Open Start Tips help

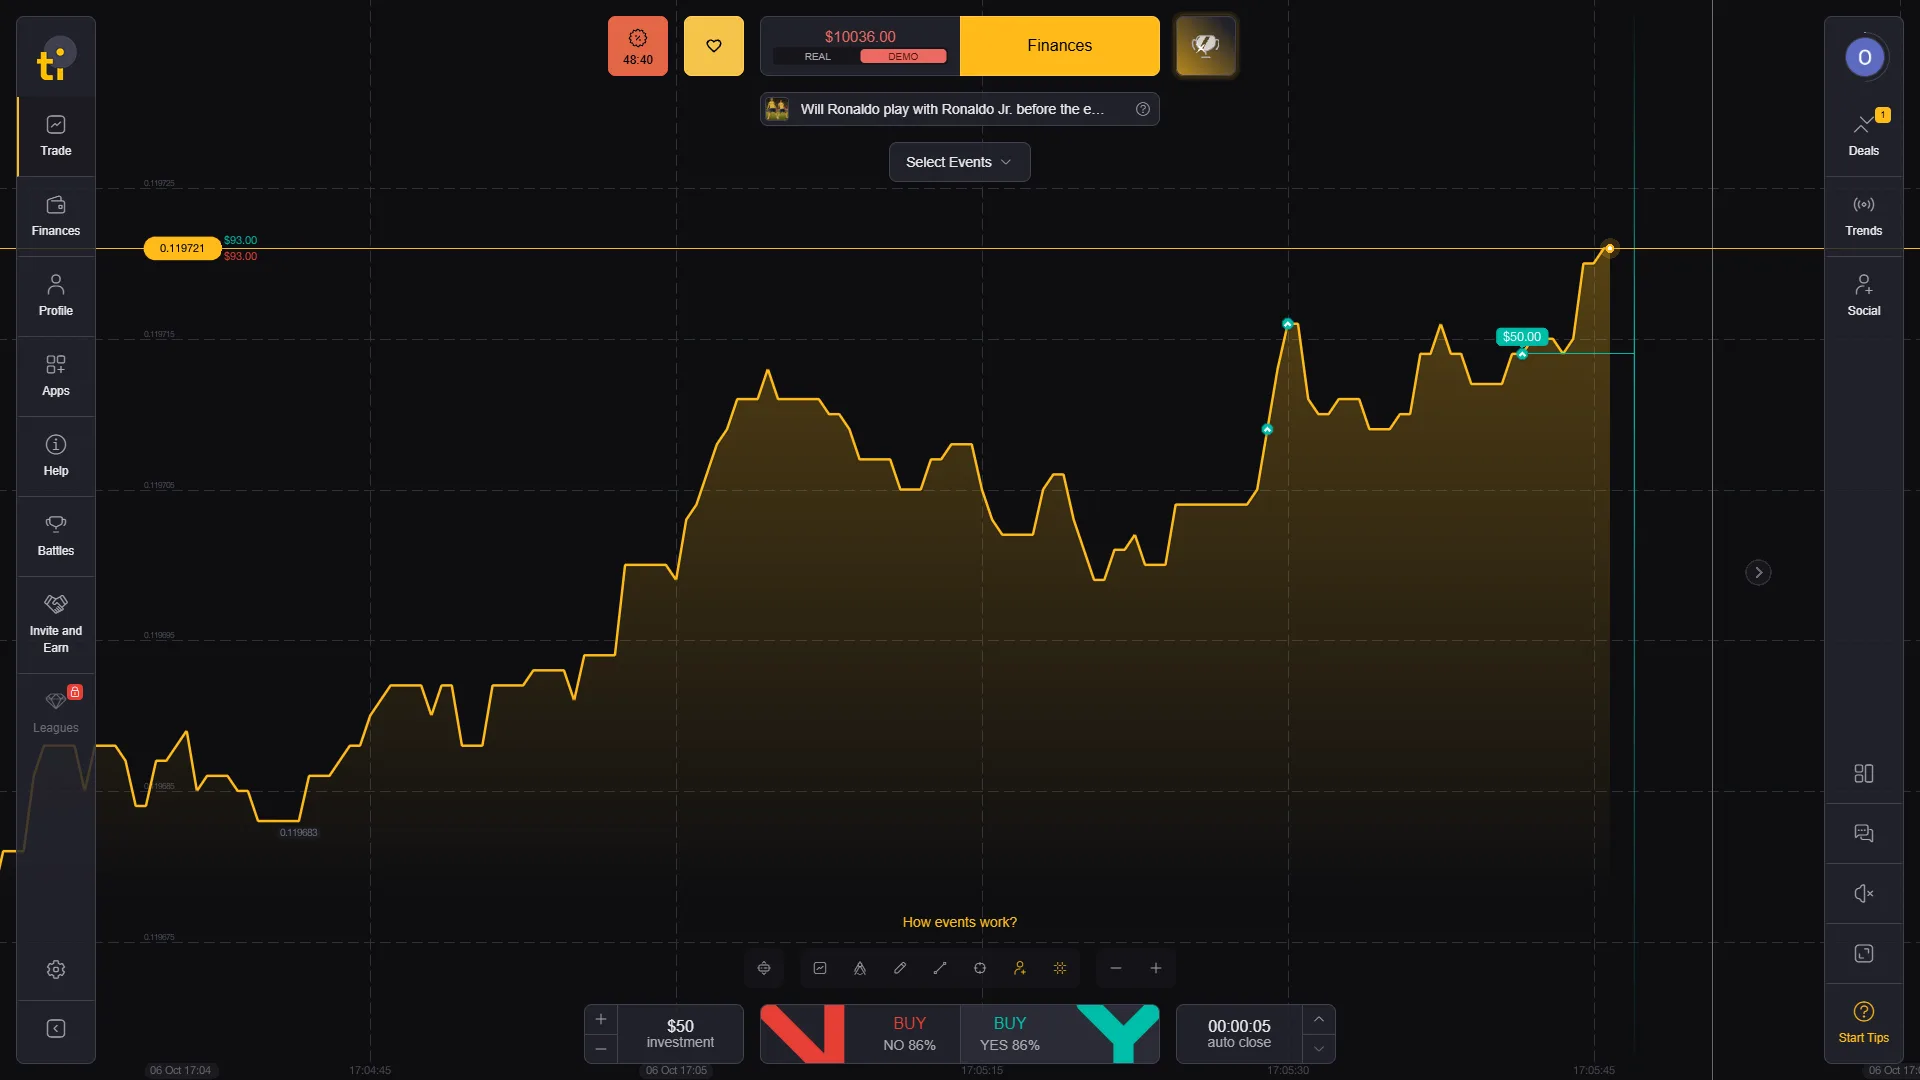pos(1863,1022)
